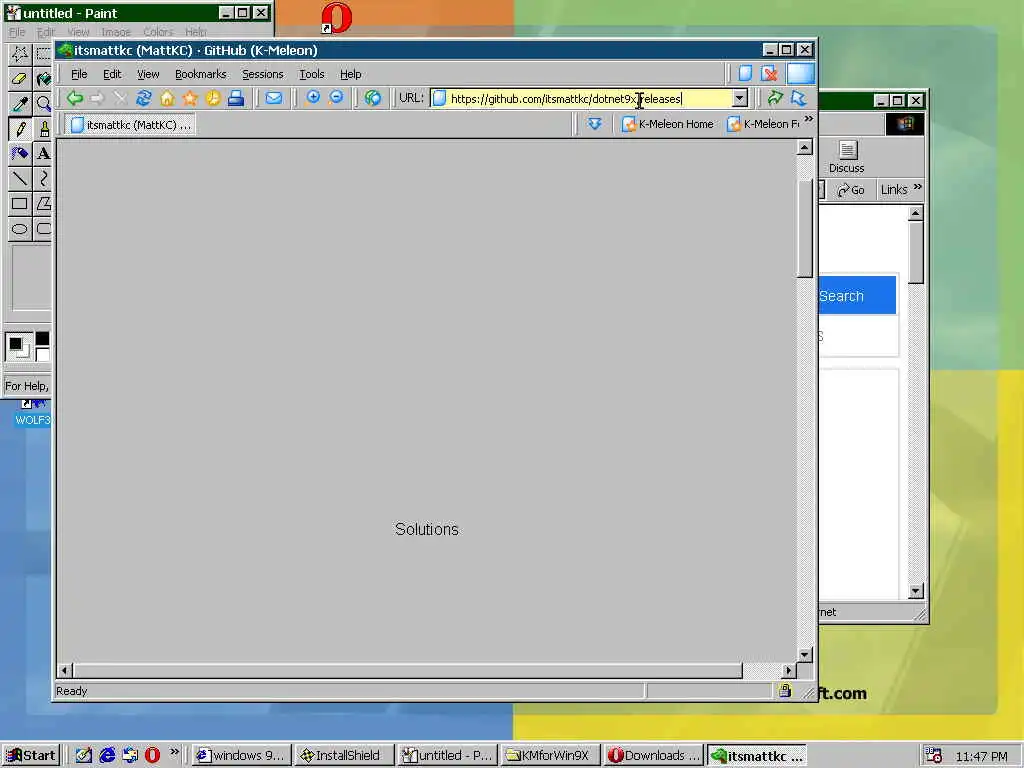Click Discuss in the background browser

pyautogui.click(x=846, y=157)
